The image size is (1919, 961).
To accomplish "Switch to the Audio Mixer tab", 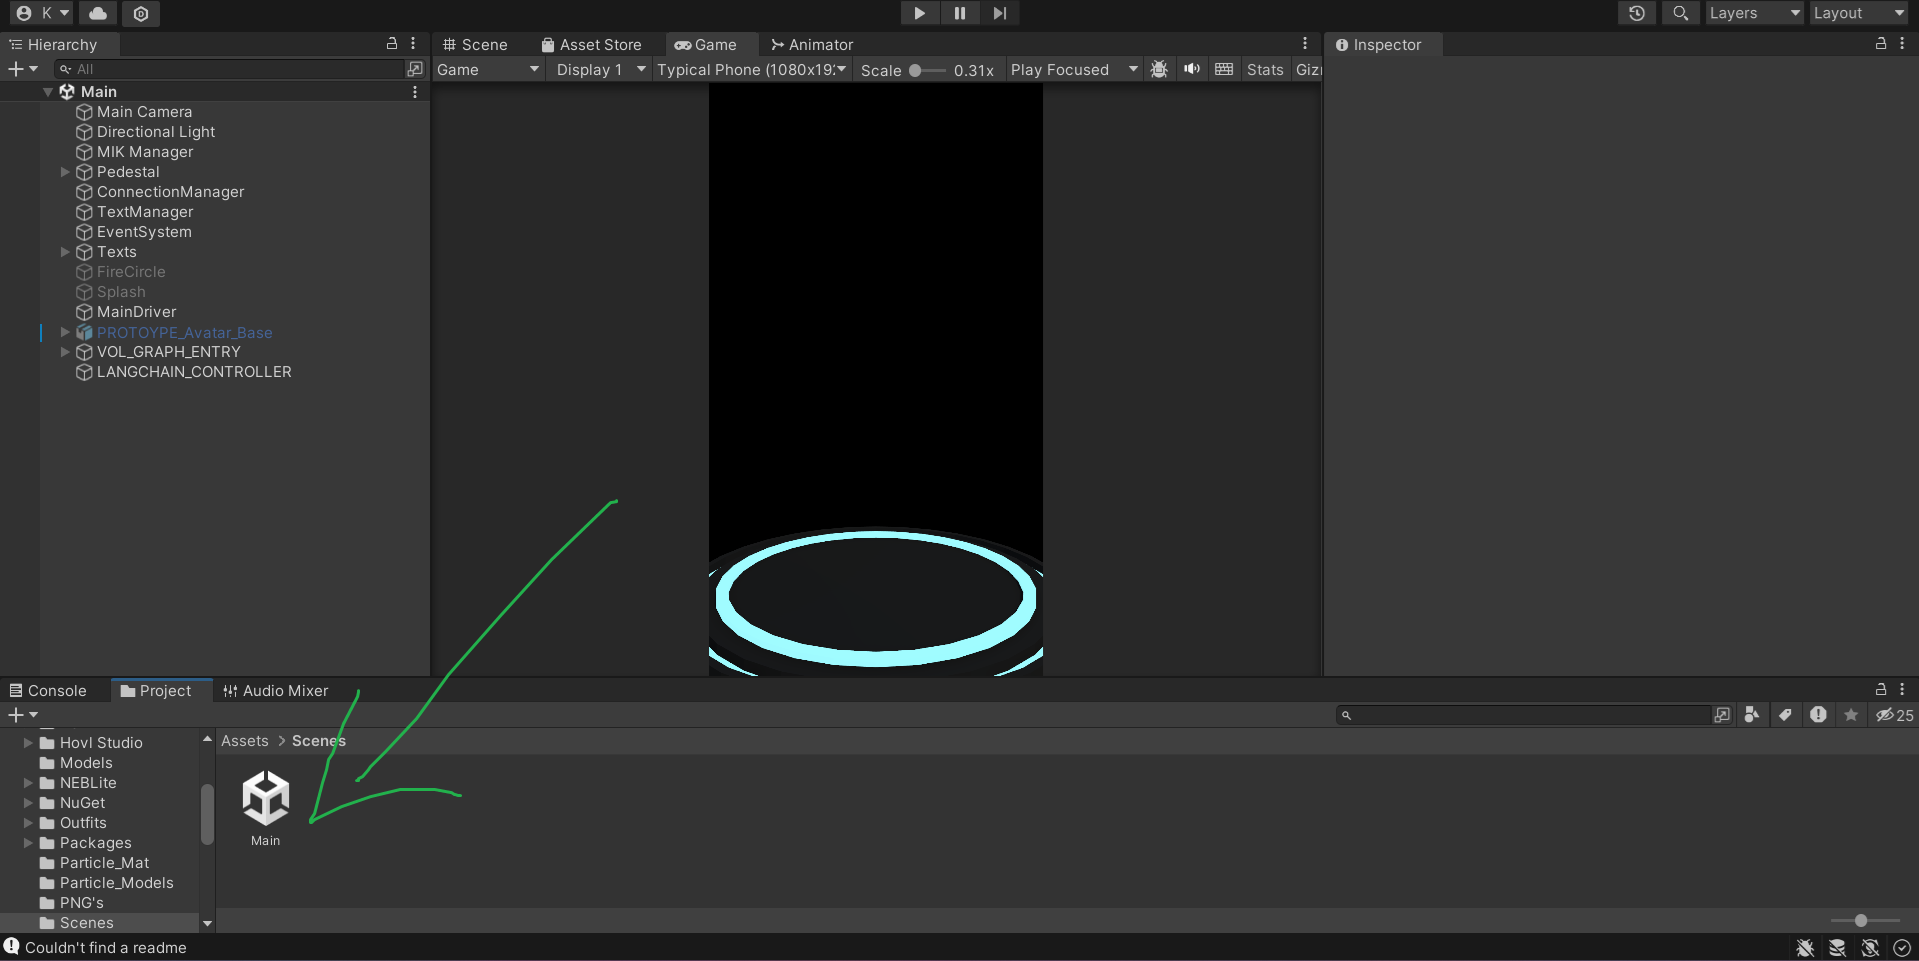I will click(276, 691).
